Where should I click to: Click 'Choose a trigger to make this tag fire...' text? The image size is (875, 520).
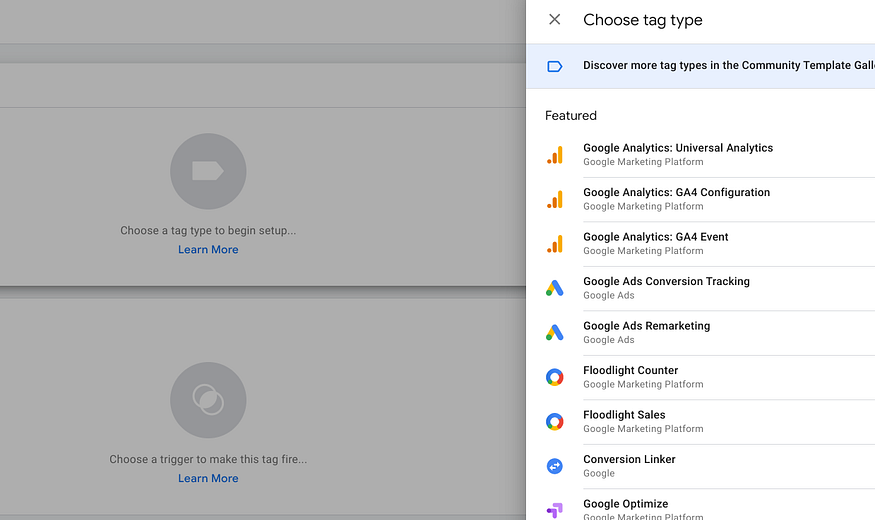coord(208,459)
